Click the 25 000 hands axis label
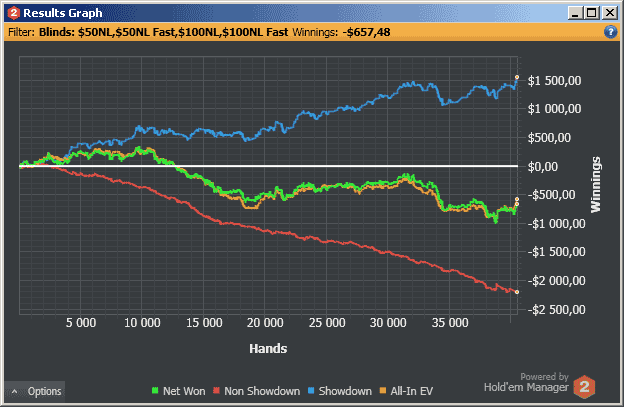Viewport: 624px width, 407px height. pyautogui.click(x=327, y=323)
